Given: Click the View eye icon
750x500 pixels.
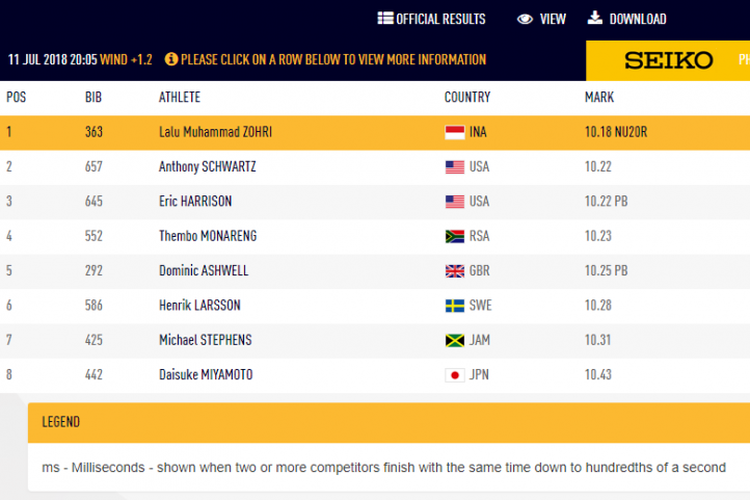Looking at the screenshot, I should pos(525,18).
